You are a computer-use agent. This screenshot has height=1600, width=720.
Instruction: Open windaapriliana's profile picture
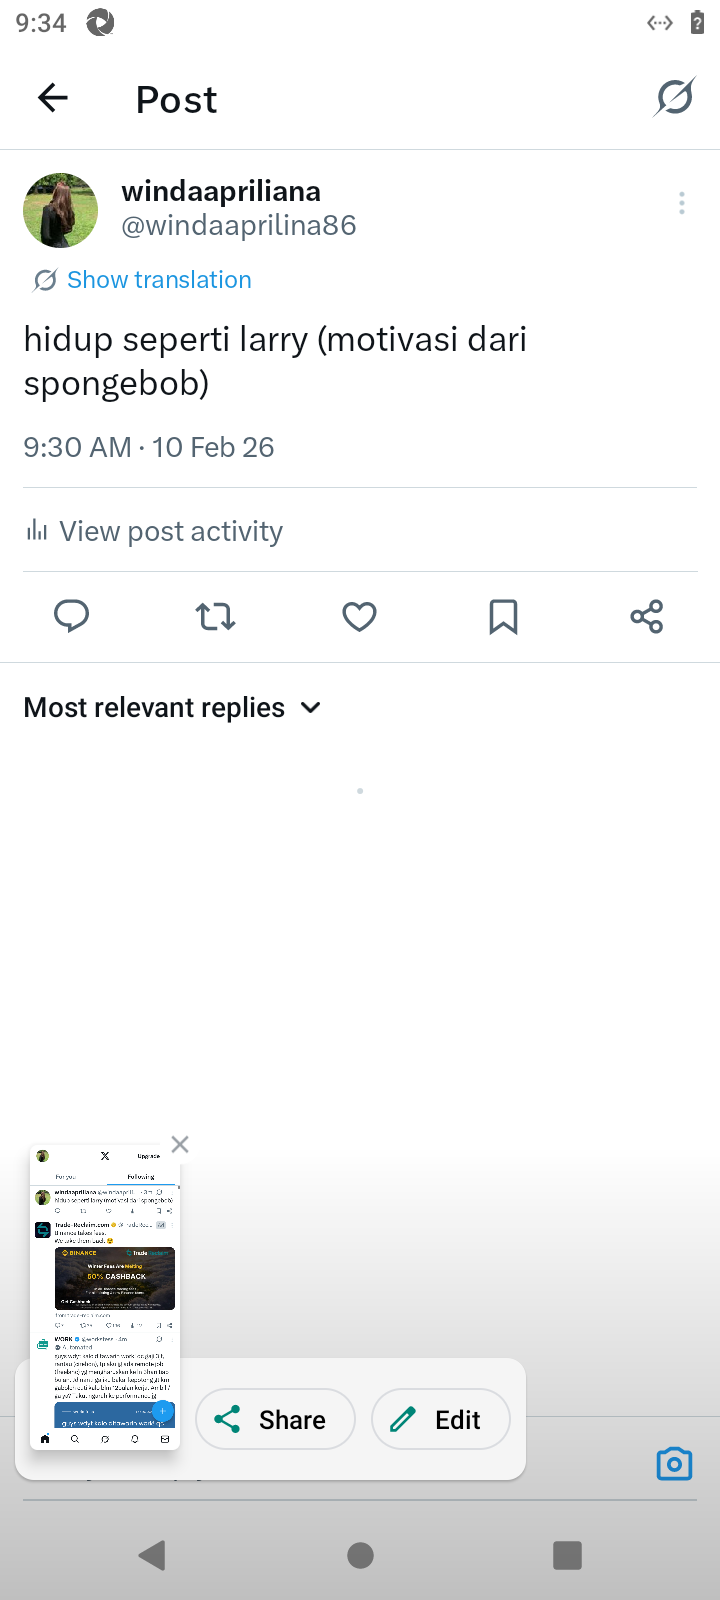click(x=61, y=210)
